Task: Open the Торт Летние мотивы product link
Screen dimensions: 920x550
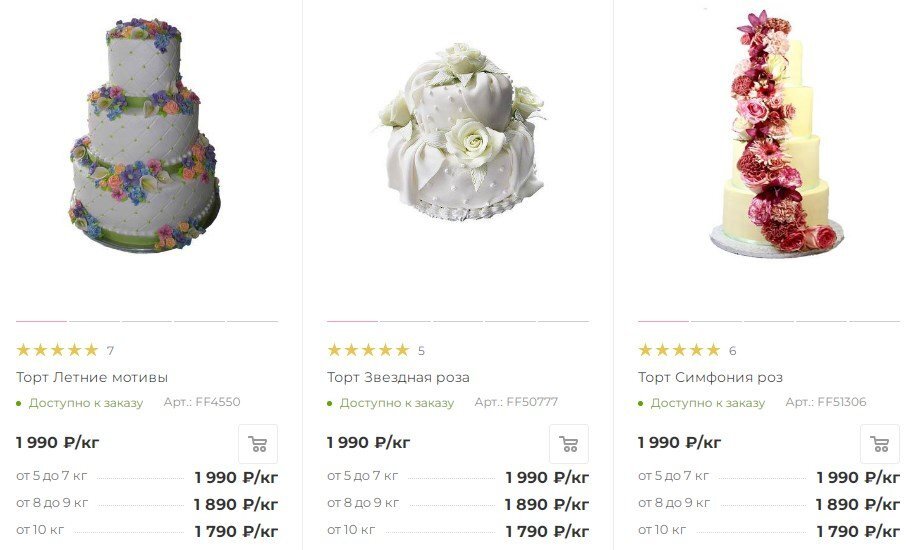Action: tap(92, 377)
